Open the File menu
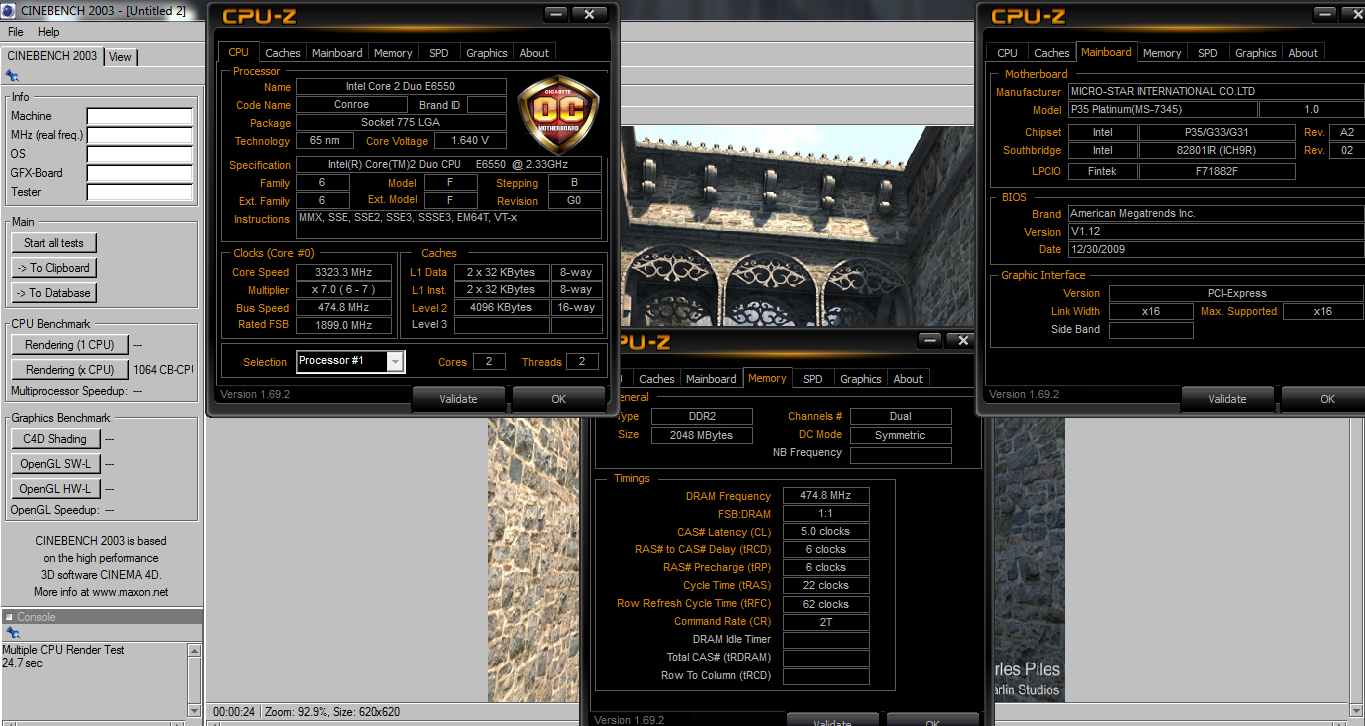This screenshot has width=1365, height=726. [16, 32]
